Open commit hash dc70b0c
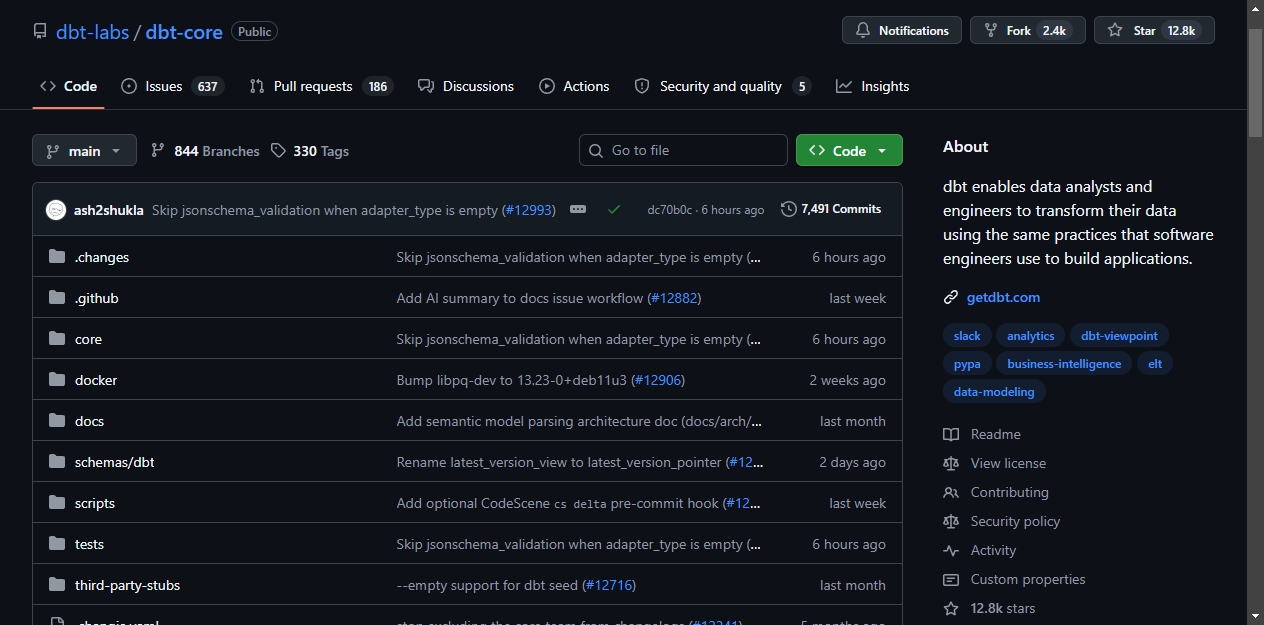The height and width of the screenshot is (625, 1264). (669, 210)
